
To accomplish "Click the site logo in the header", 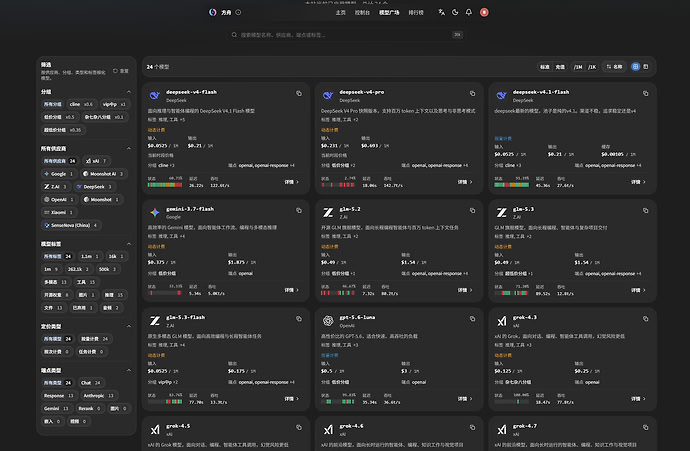I will point(213,12).
